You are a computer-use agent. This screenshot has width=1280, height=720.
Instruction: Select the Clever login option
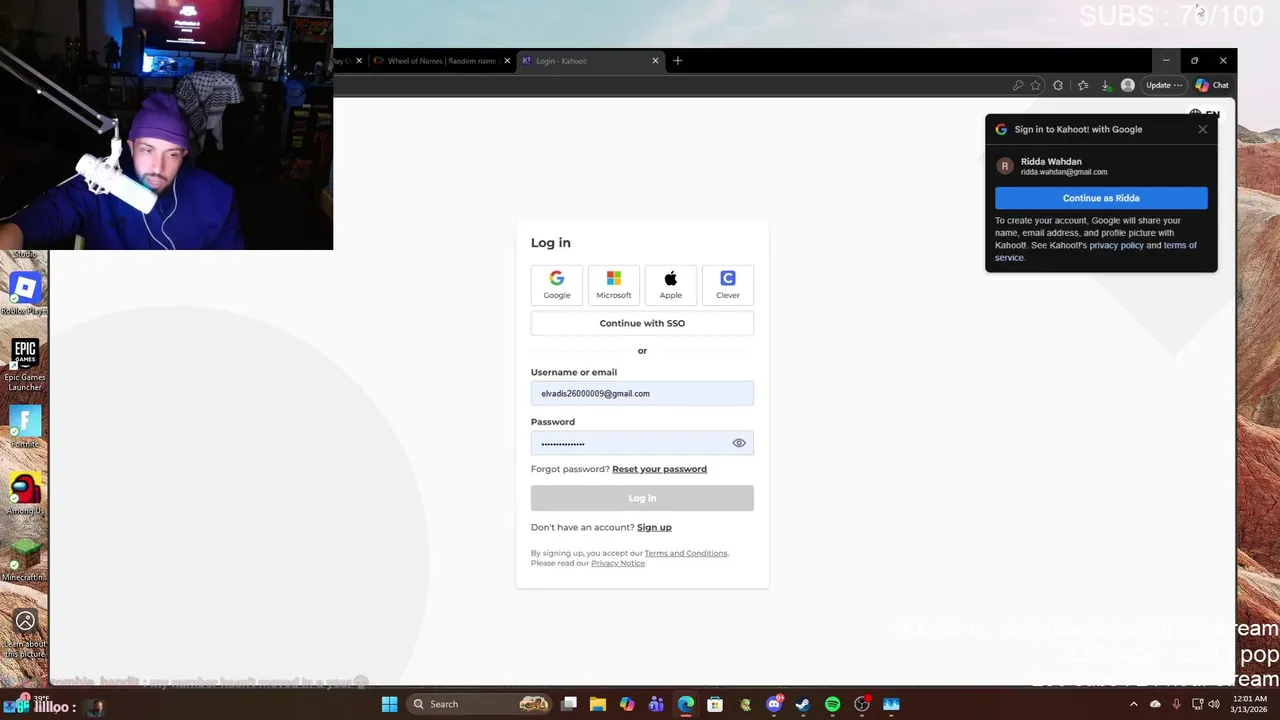tap(728, 284)
